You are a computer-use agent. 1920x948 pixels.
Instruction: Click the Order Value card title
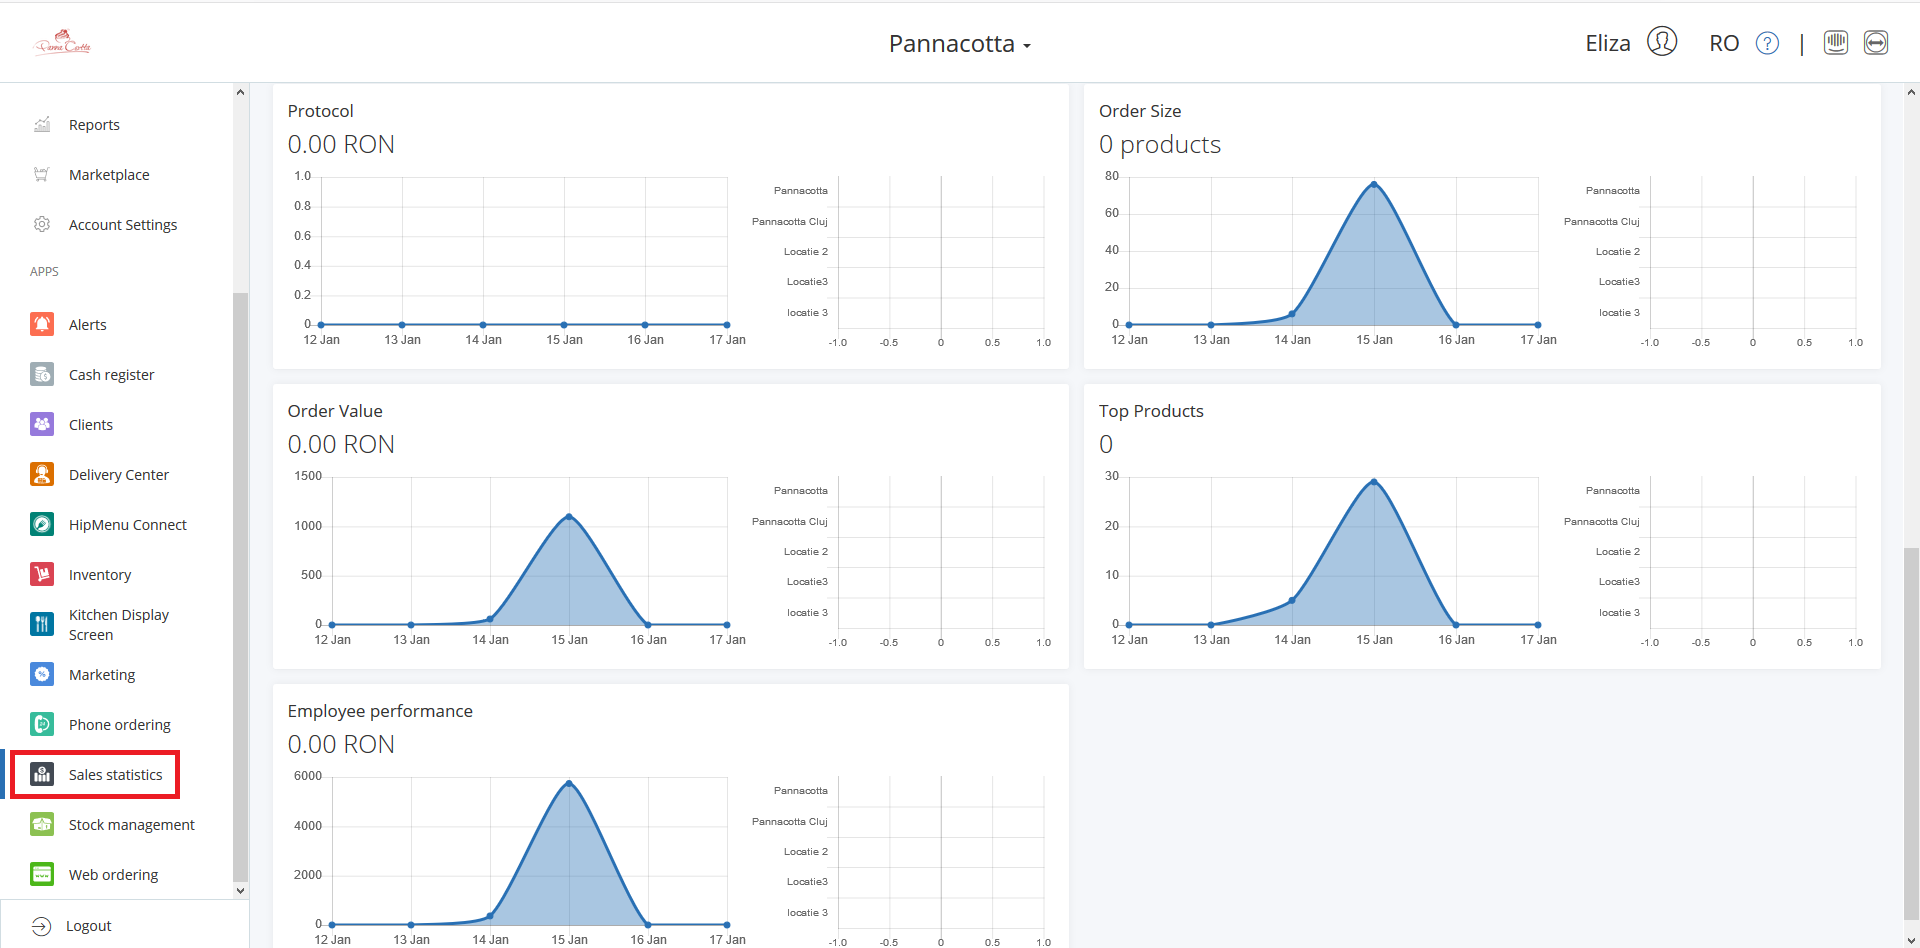(x=335, y=411)
